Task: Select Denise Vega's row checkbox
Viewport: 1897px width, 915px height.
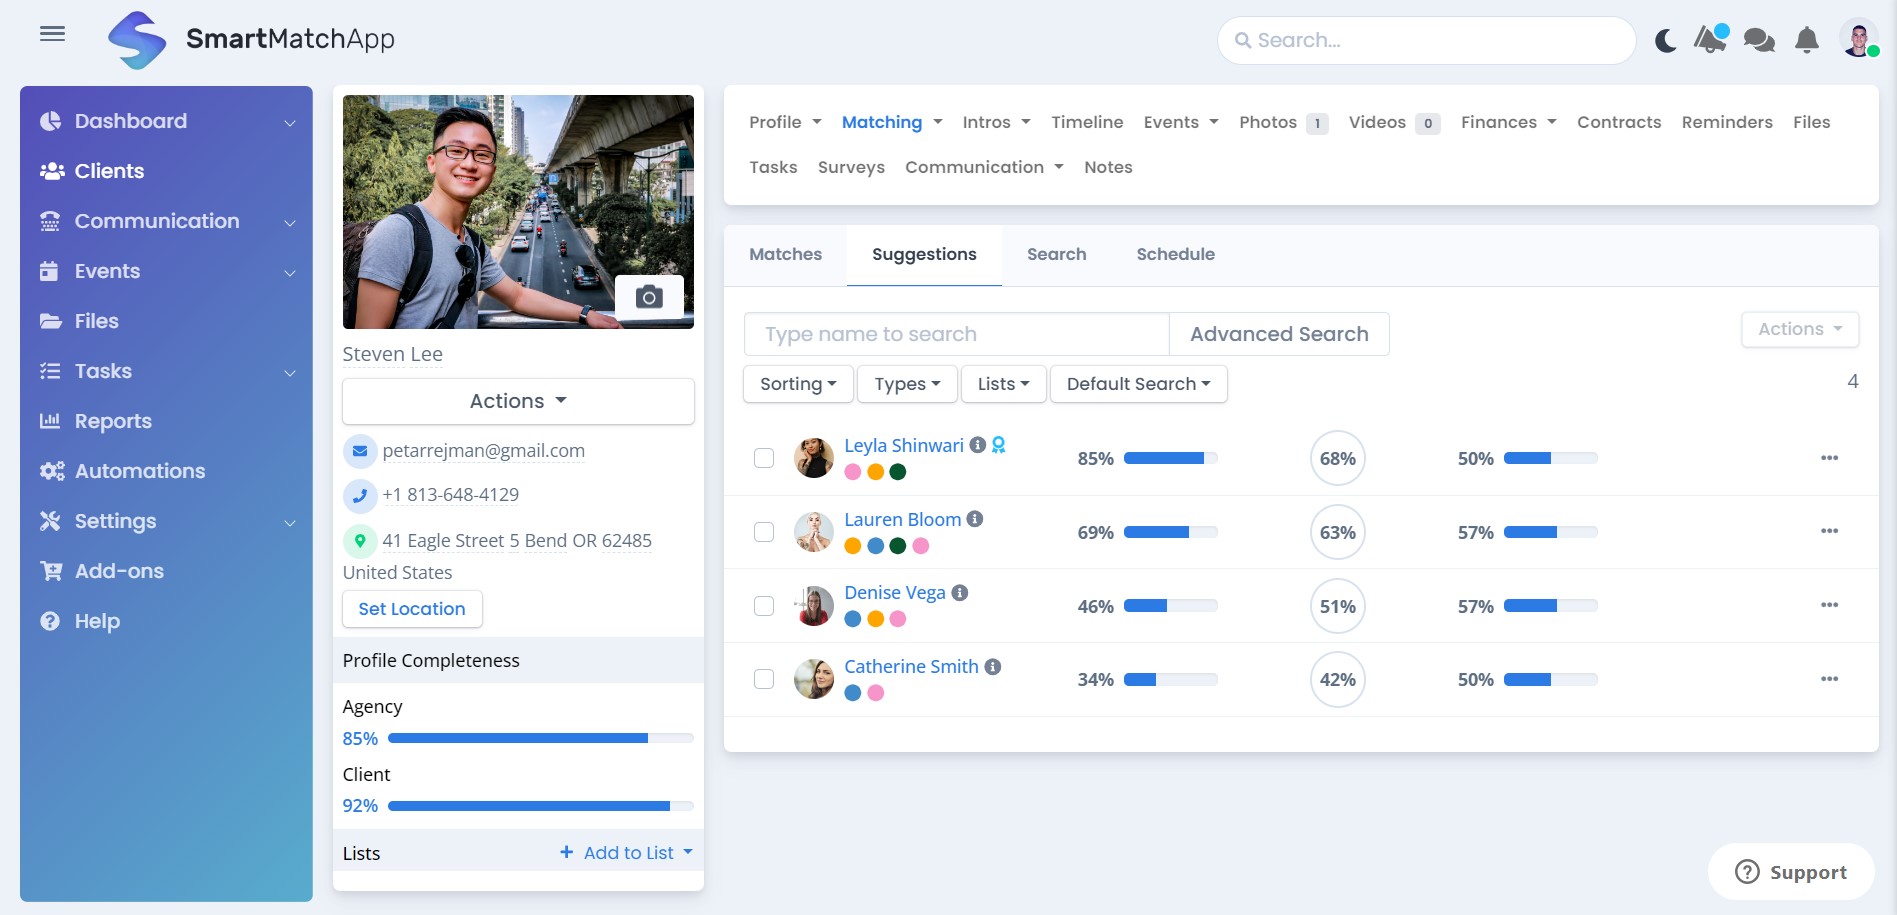Action: click(765, 606)
